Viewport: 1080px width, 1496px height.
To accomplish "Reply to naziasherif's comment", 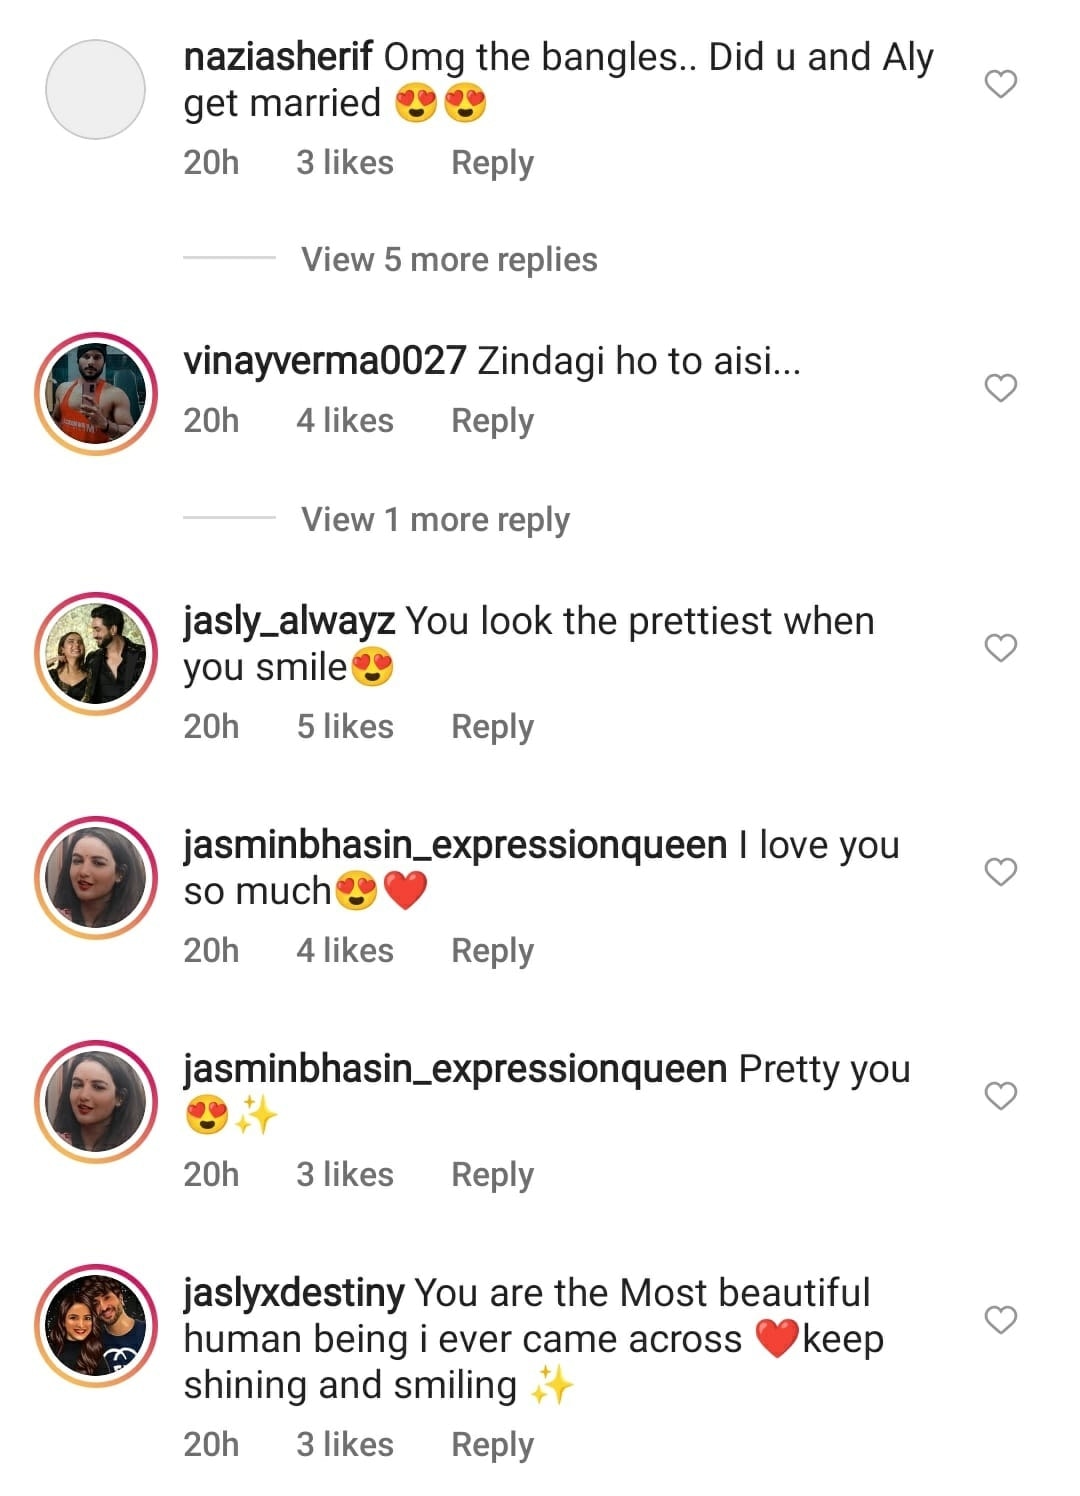I will pyautogui.click(x=492, y=162).
